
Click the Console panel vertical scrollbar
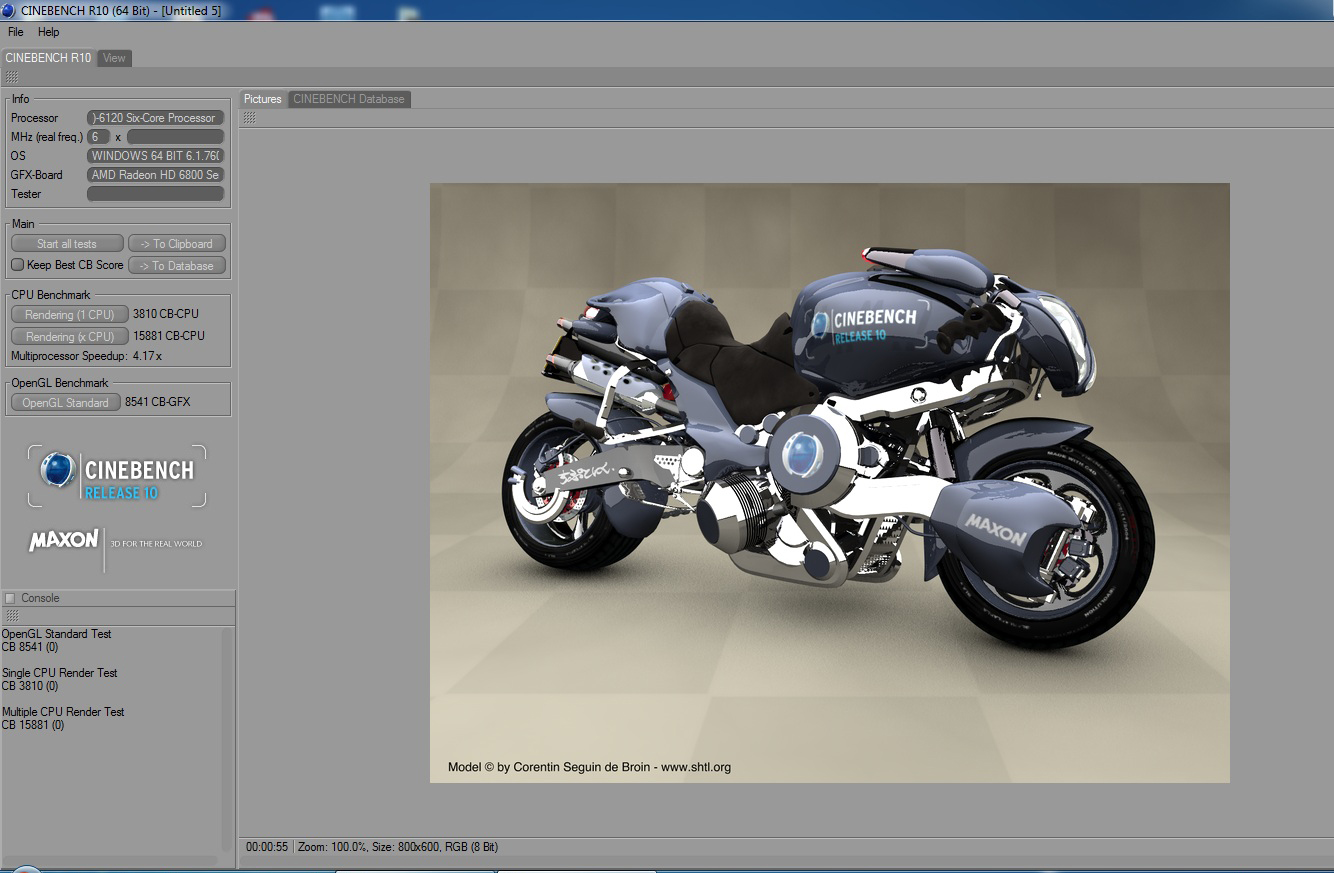[227, 739]
